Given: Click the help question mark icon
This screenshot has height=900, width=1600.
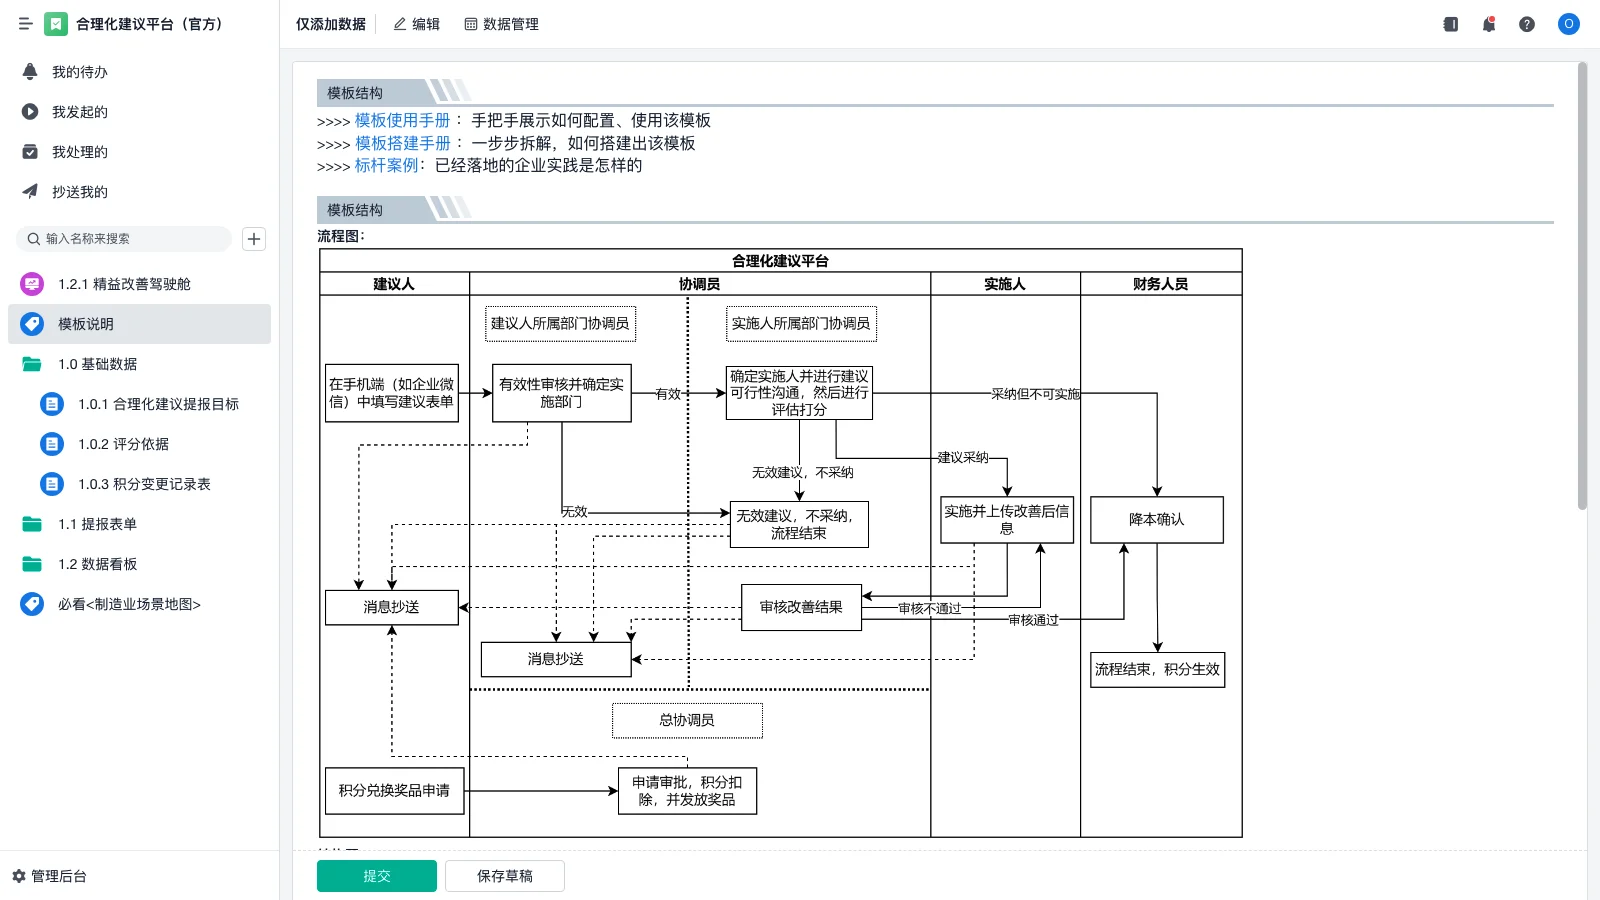Looking at the screenshot, I should click(1527, 24).
